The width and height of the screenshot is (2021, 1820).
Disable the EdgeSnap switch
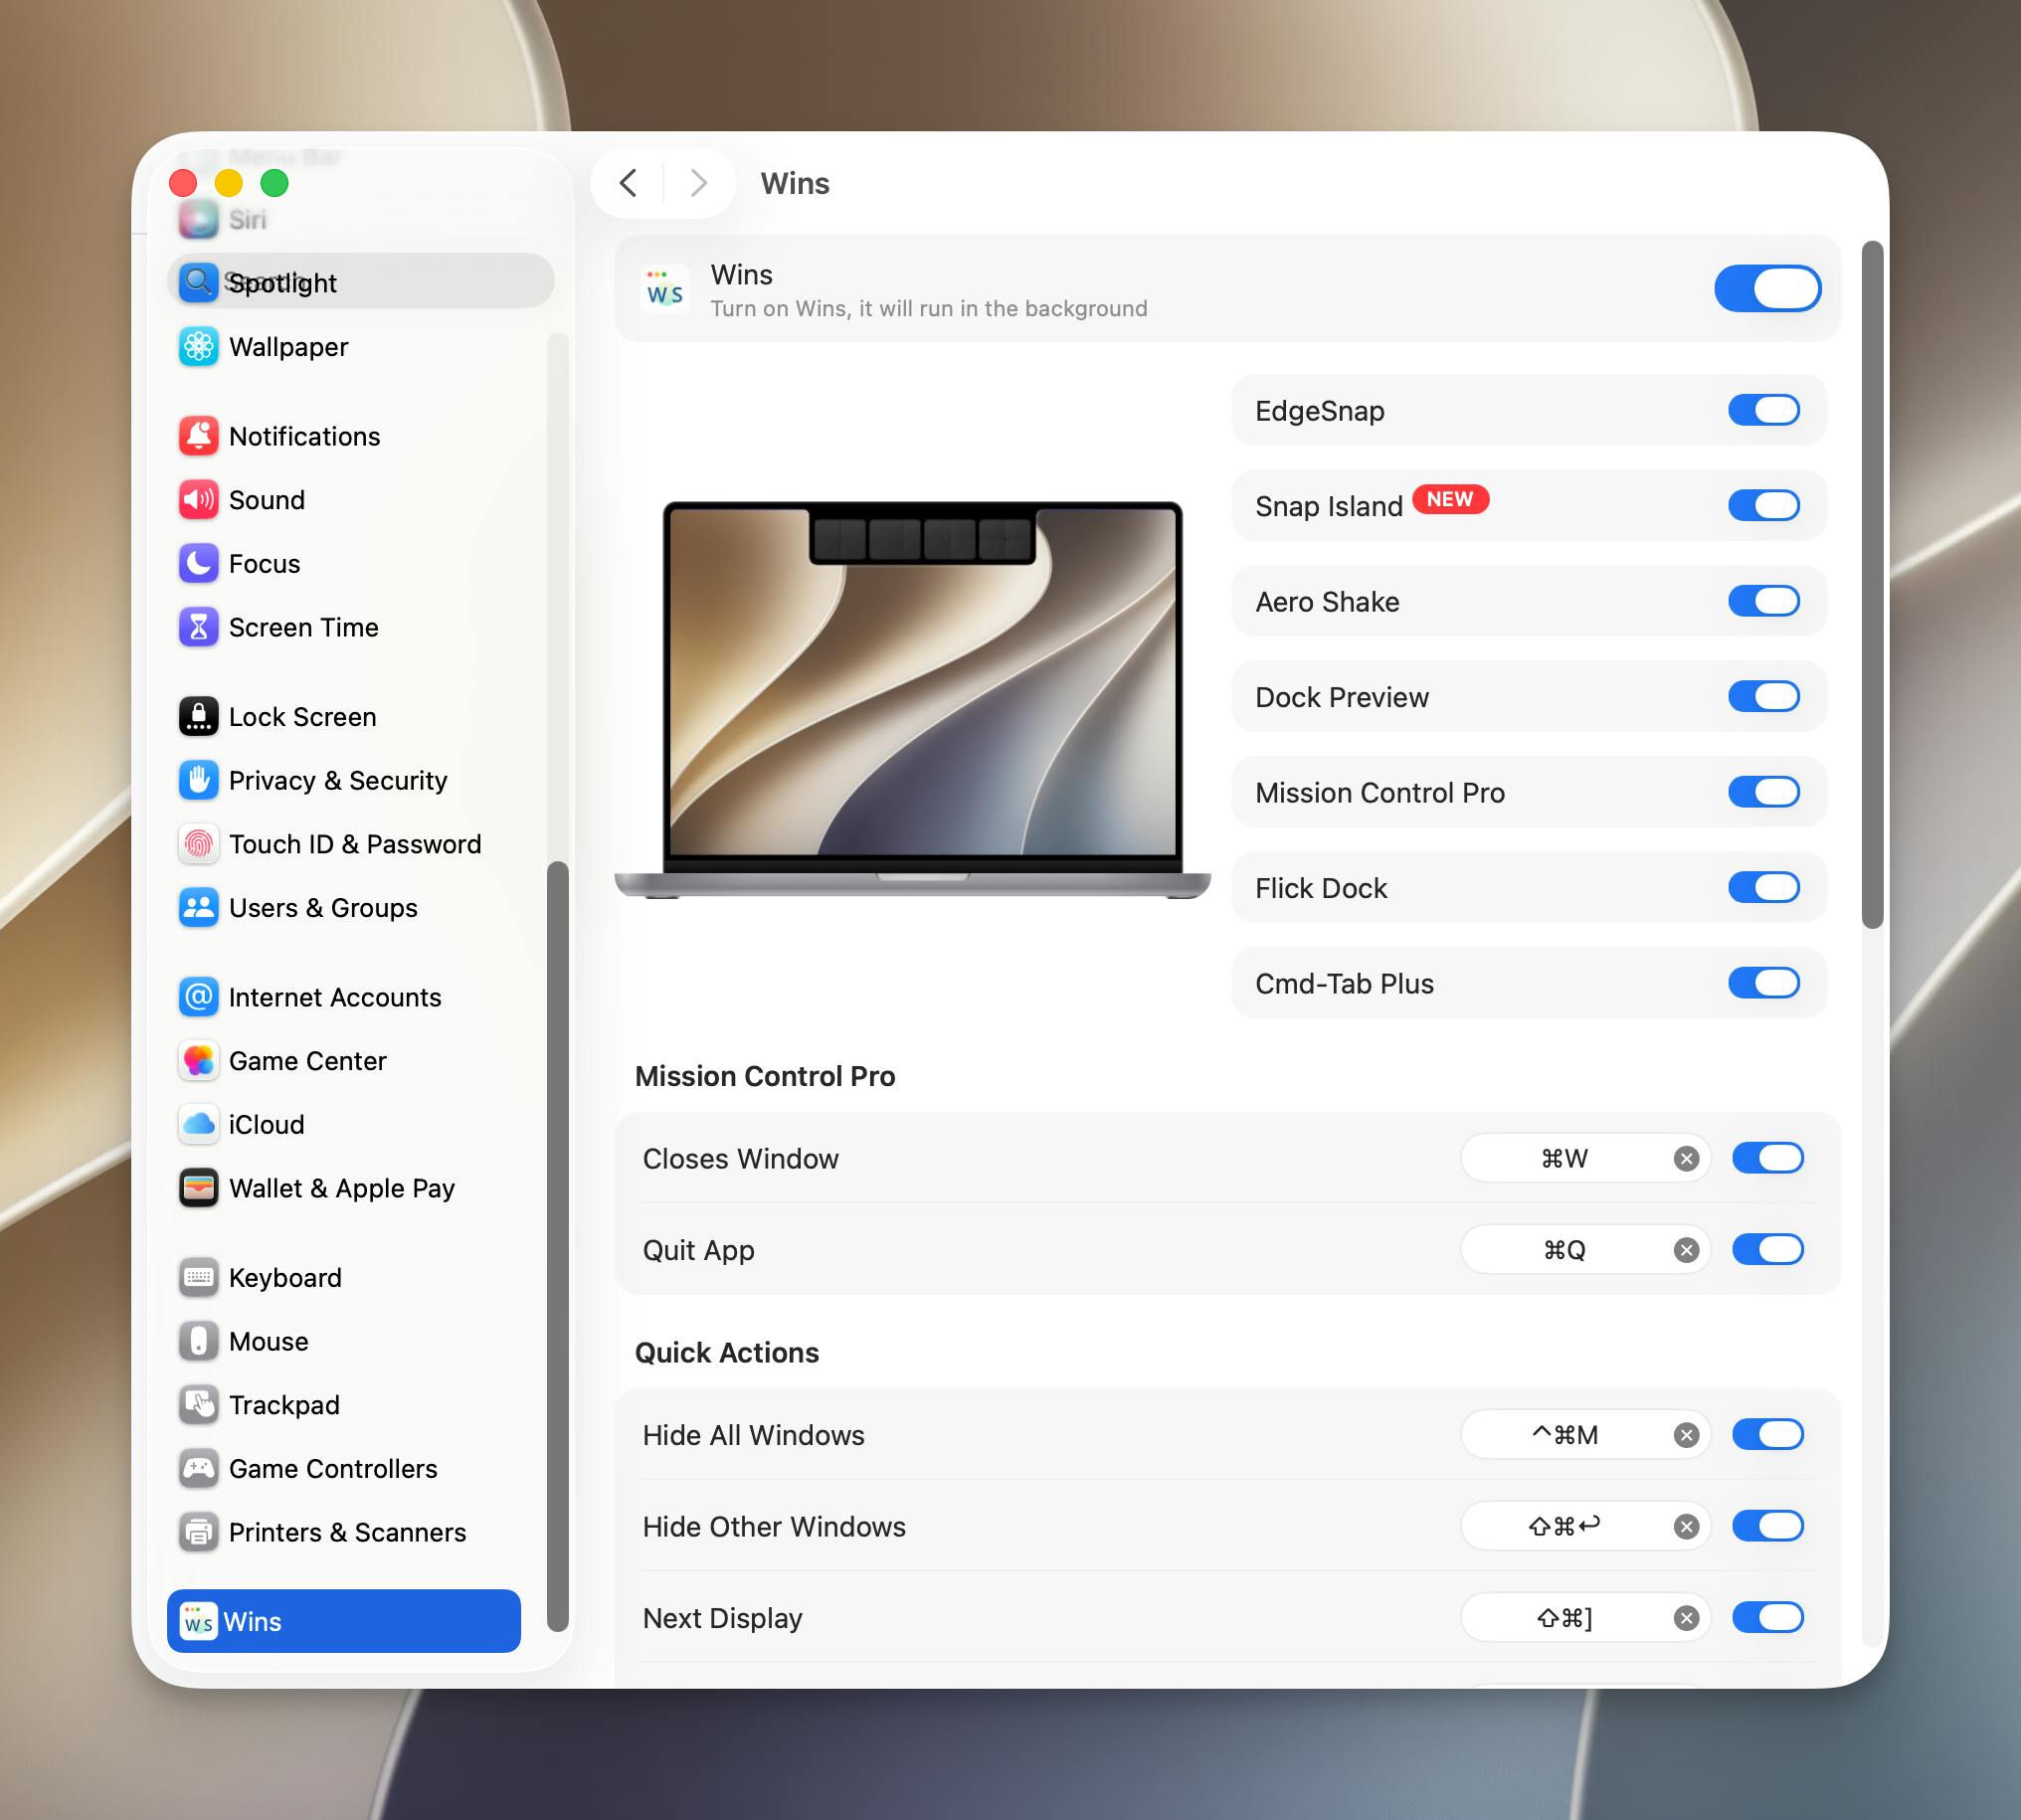tap(1764, 410)
